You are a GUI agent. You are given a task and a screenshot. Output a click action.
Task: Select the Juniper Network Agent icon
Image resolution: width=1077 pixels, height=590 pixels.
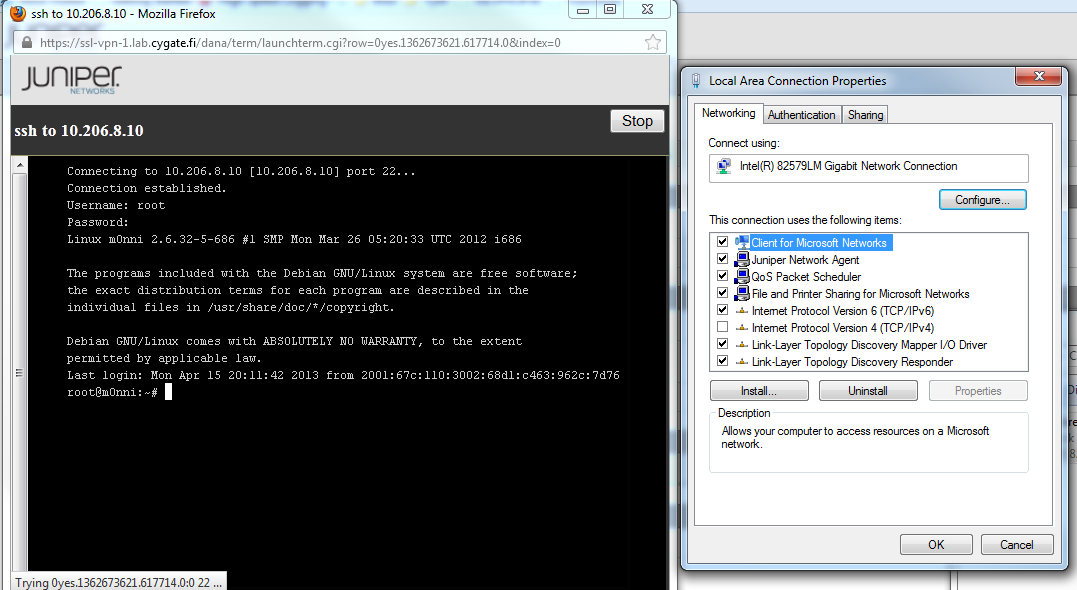pyautogui.click(x=742, y=260)
